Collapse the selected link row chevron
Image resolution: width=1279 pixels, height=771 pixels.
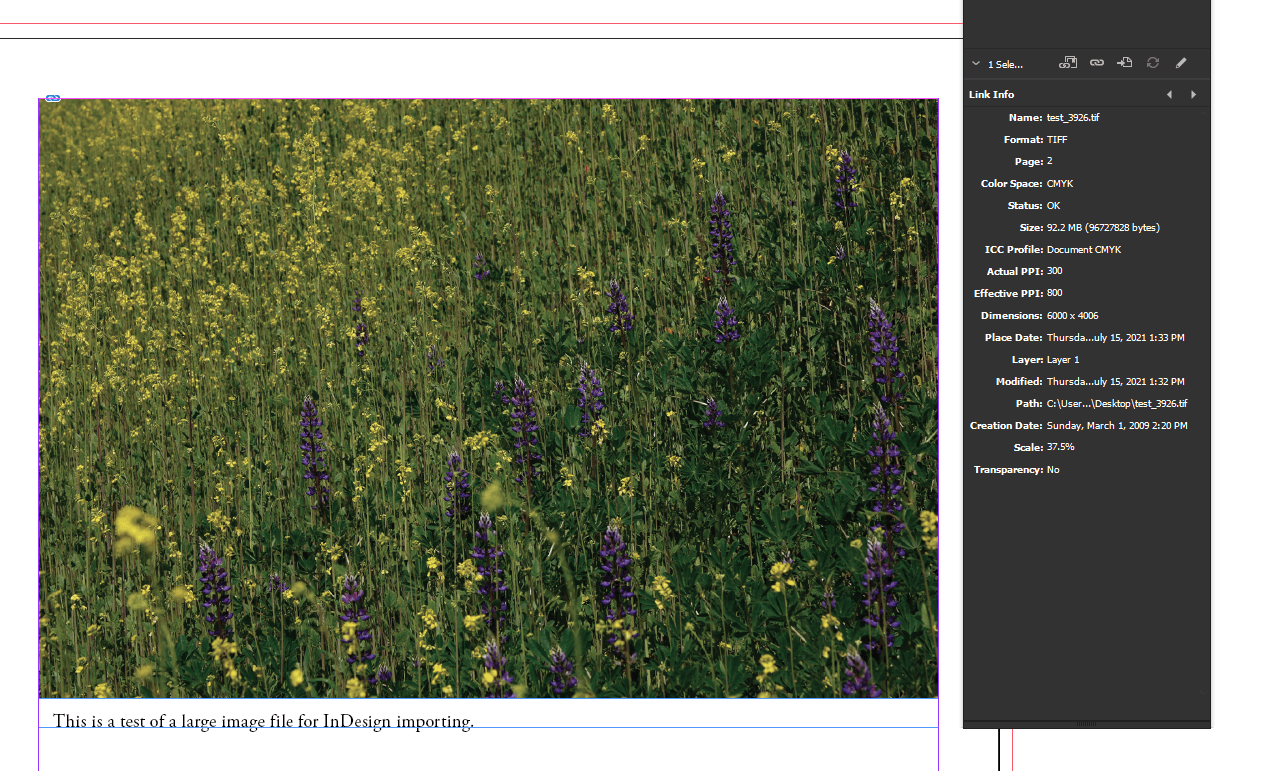tap(975, 63)
